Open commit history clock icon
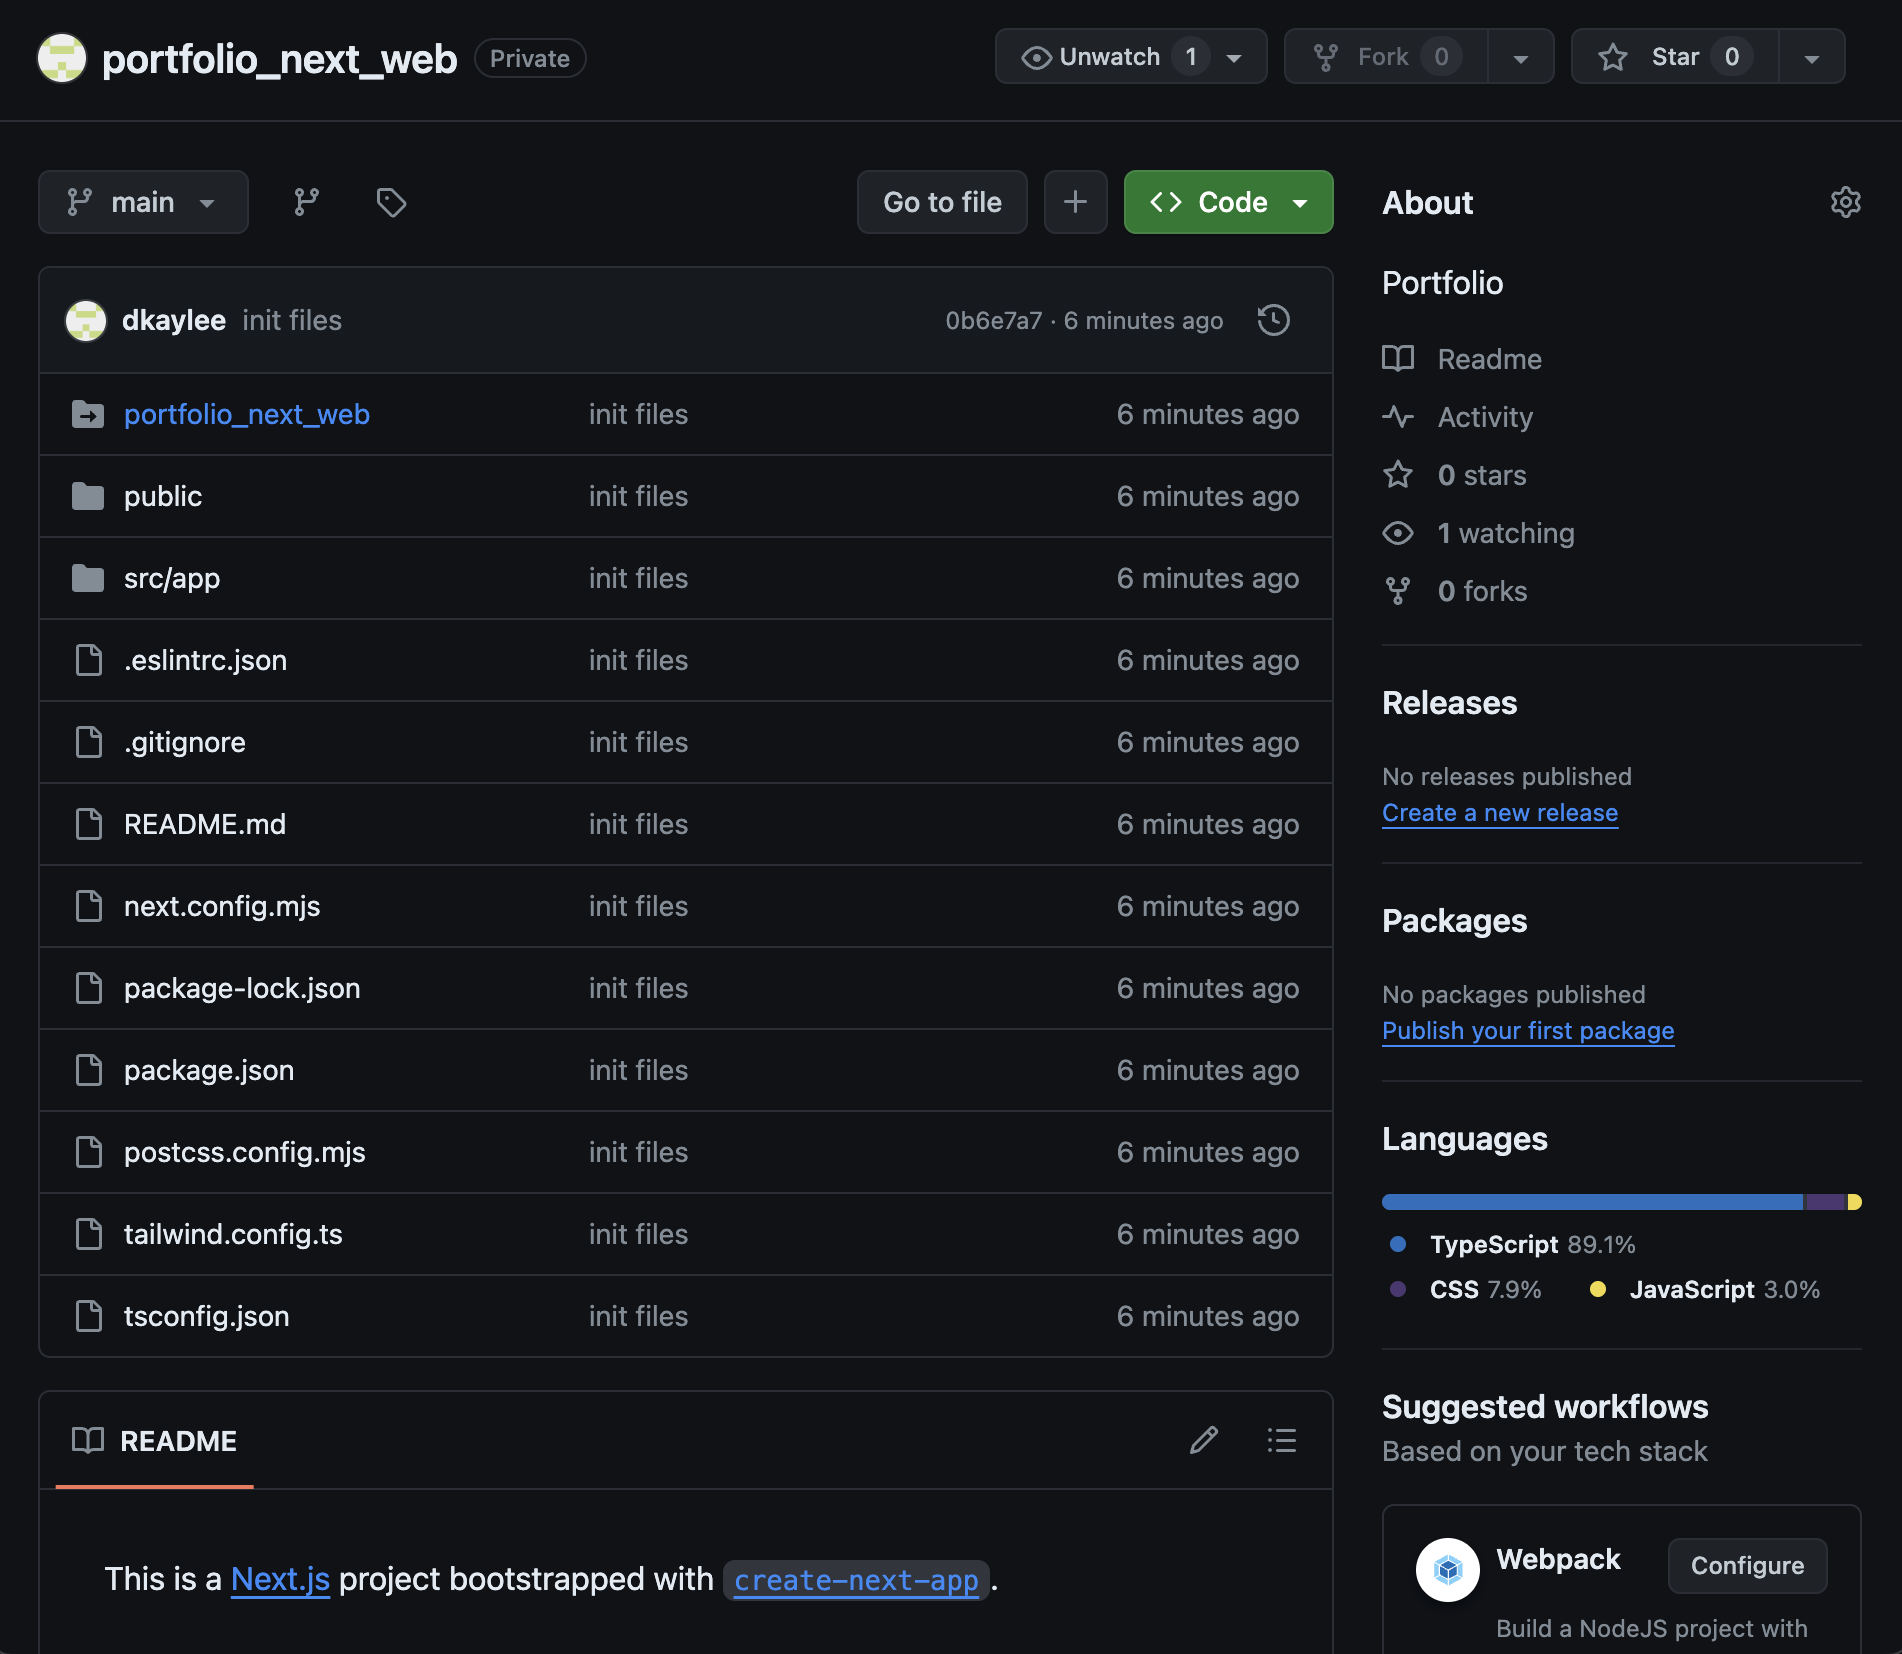1902x1654 pixels. pyautogui.click(x=1273, y=320)
